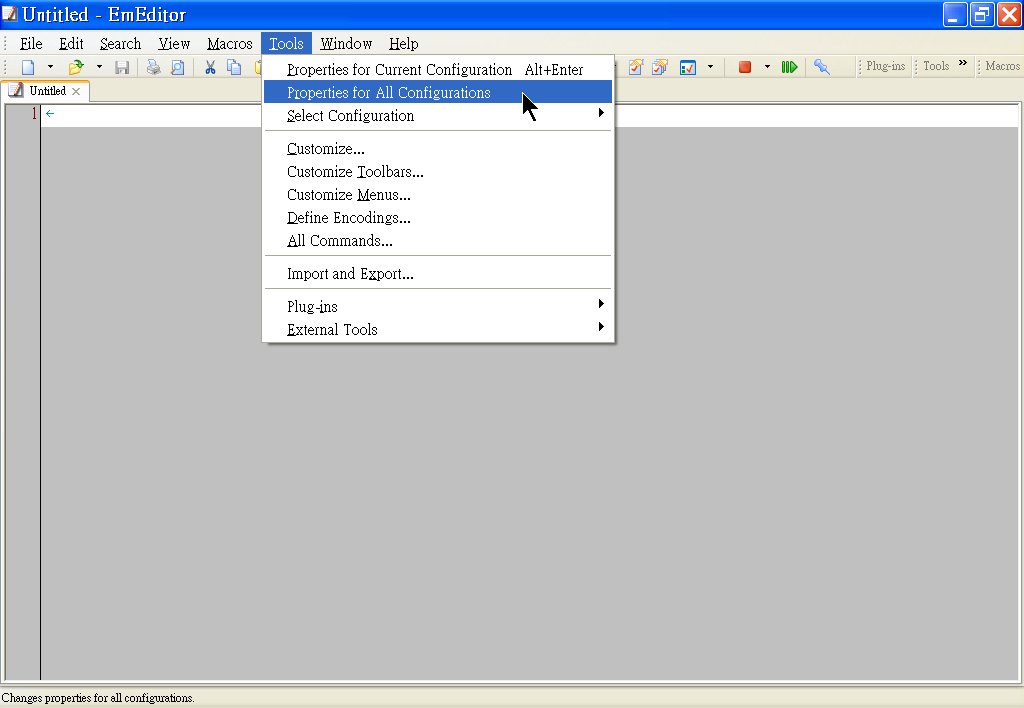Open dropdown arrow beside Customize toolbar icon
Viewport: 1024px width, 708px height.
tap(711, 67)
